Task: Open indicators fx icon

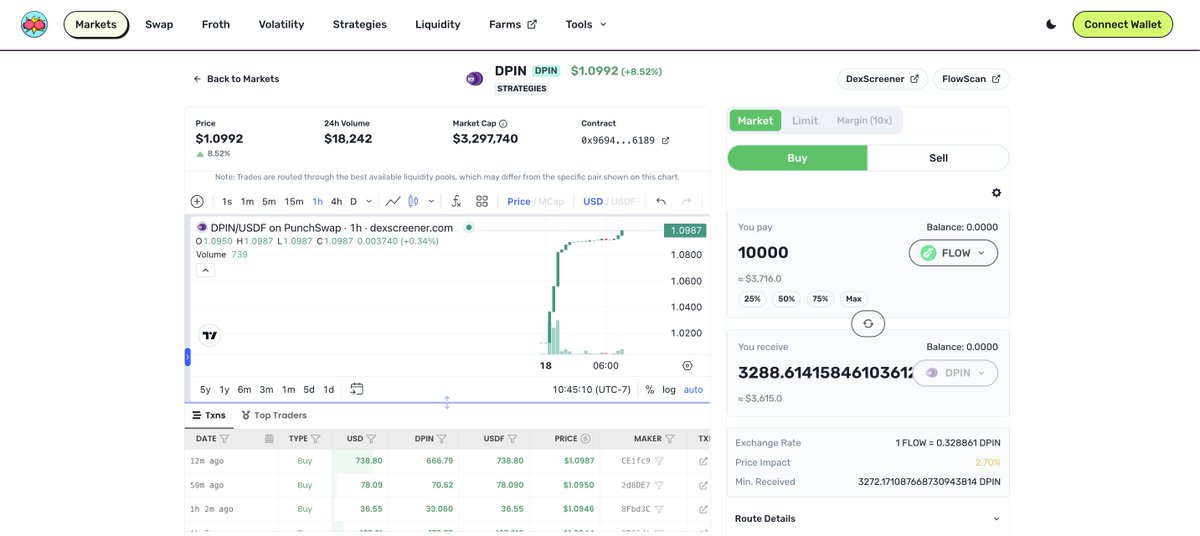Action: (456, 201)
